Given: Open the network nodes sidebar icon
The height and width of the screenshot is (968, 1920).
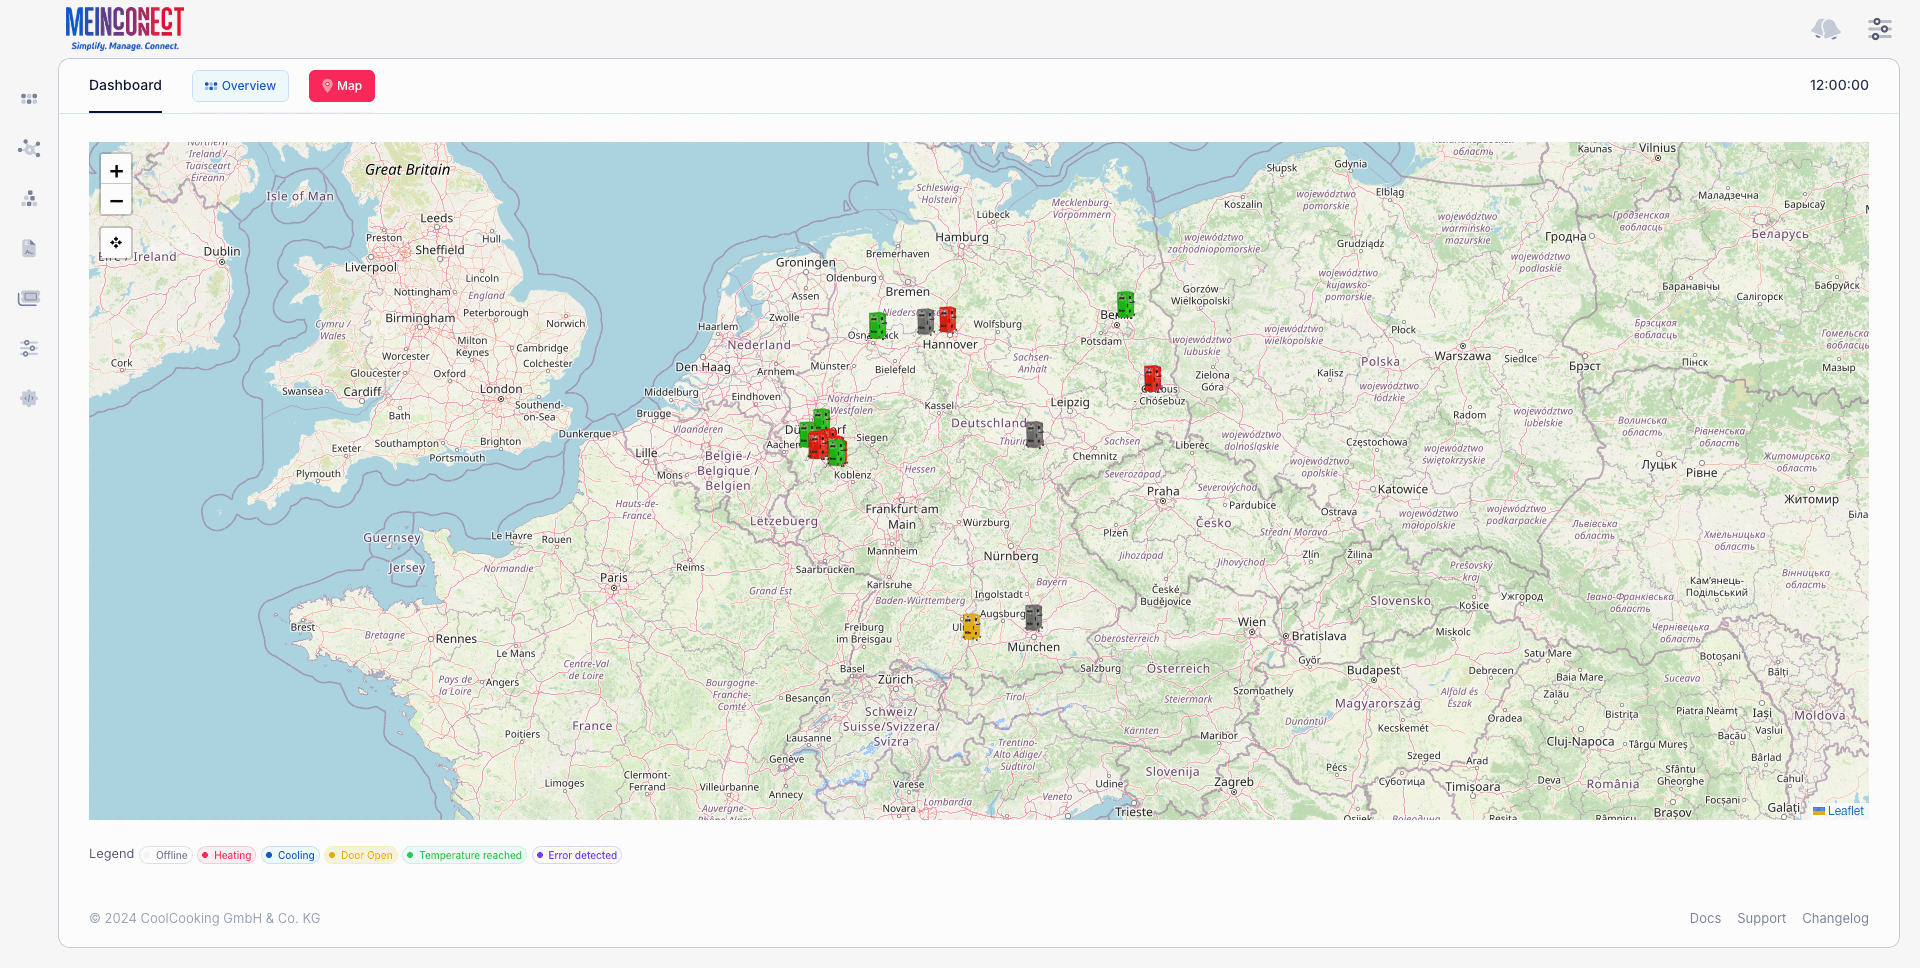Looking at the screenshot, I should (29, 149).
